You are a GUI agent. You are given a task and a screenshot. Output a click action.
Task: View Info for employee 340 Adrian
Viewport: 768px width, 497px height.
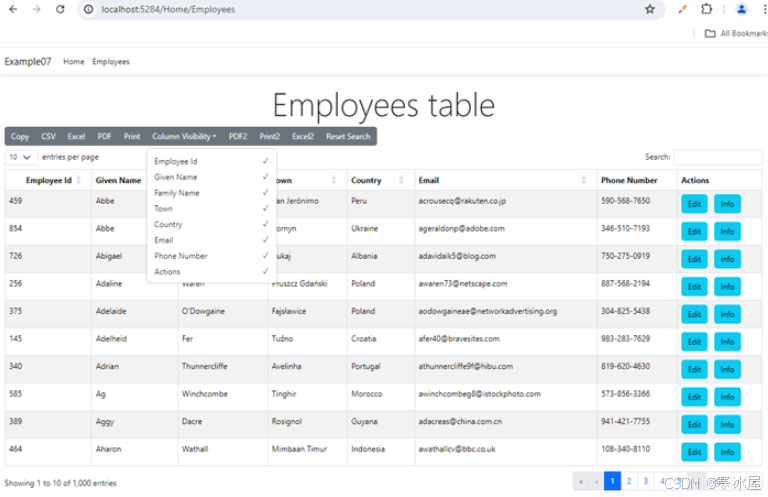727,369
